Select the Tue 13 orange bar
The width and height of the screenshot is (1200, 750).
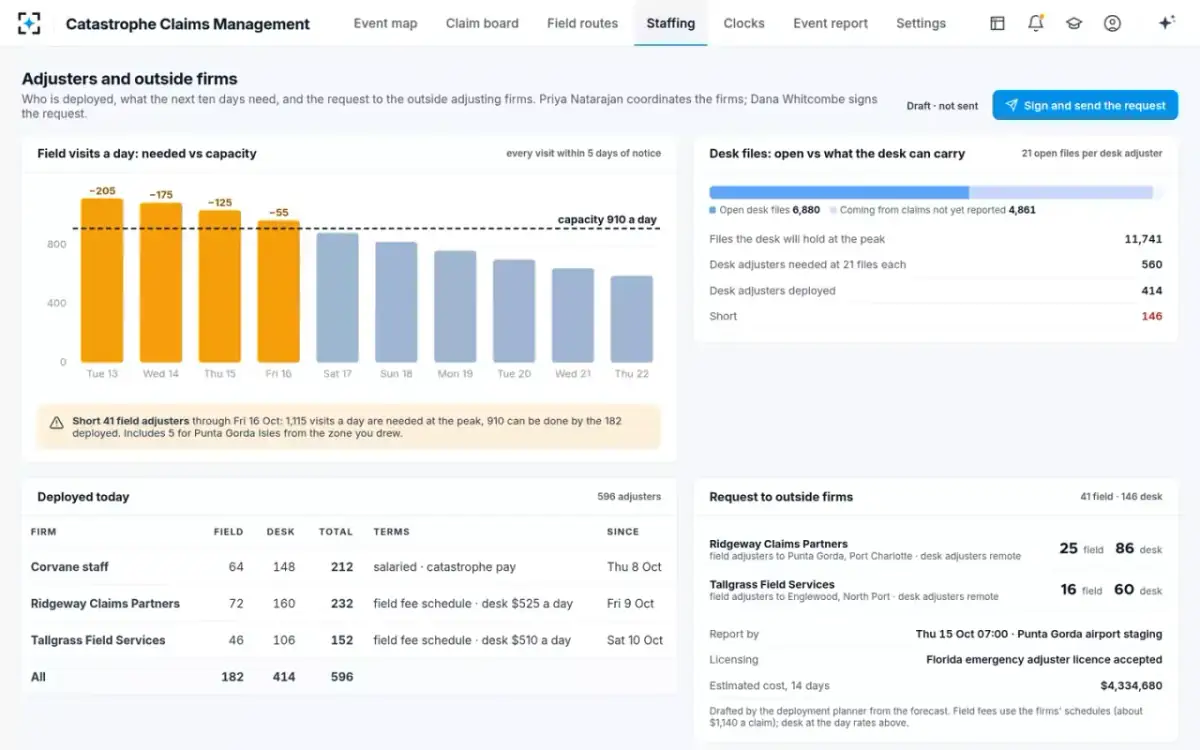(102, 280)
